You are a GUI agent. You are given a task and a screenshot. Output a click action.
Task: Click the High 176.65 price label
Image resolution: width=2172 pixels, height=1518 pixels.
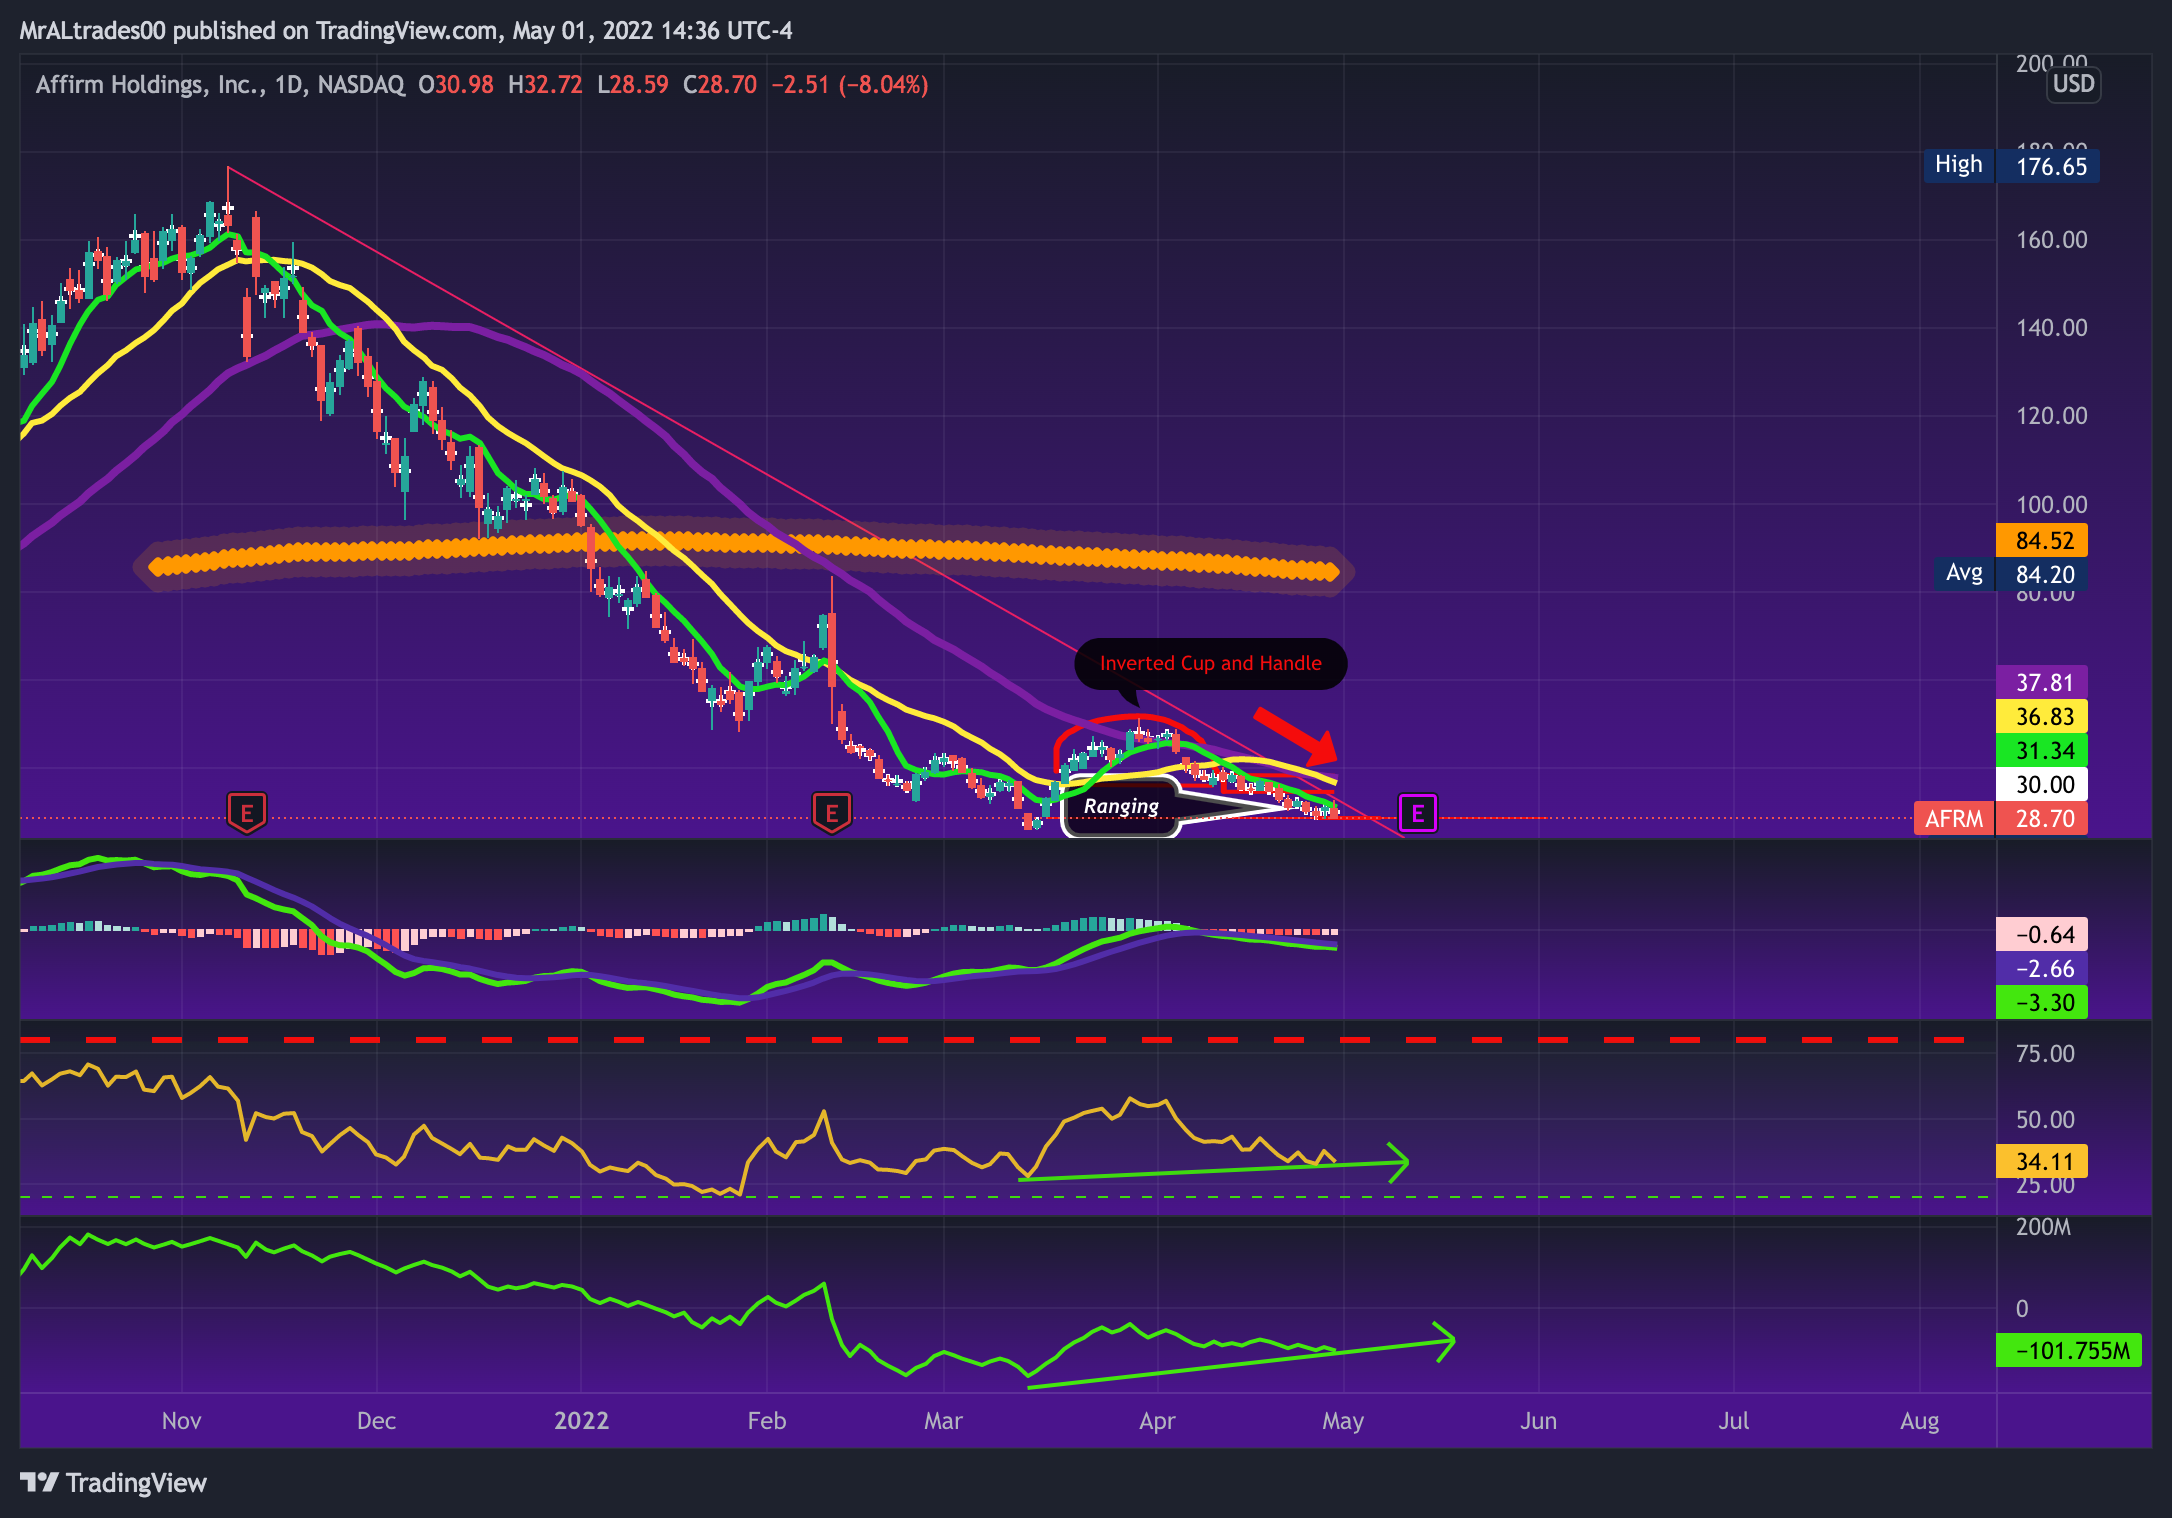(2011, 166)
